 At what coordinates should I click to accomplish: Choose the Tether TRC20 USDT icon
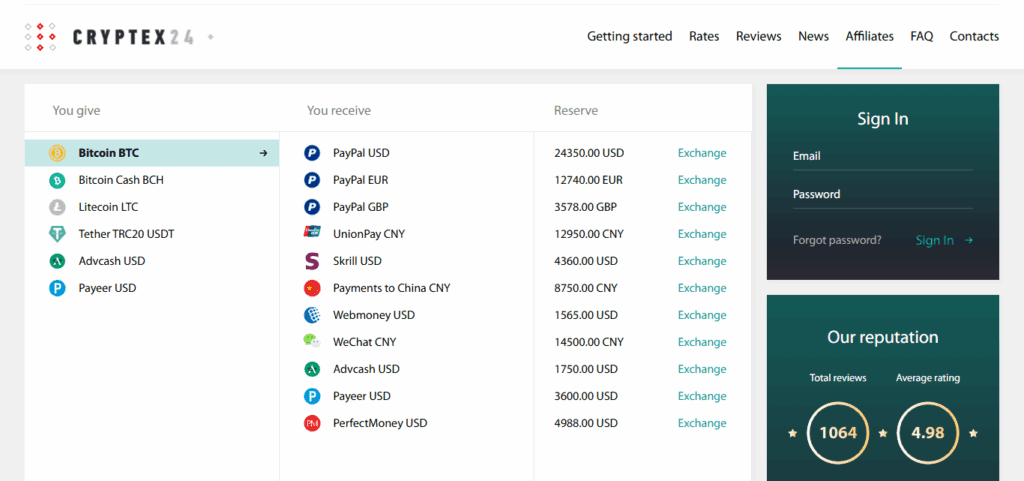pos(57,234)
